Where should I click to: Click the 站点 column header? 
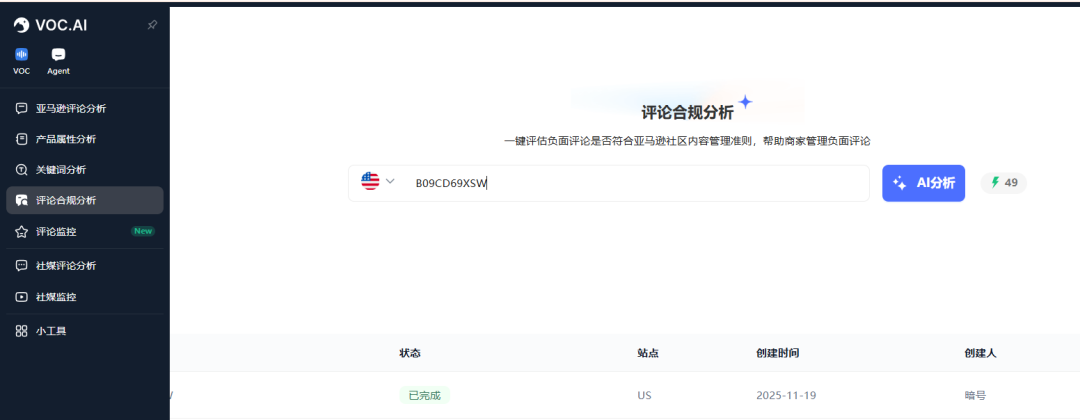pos(648,353)
